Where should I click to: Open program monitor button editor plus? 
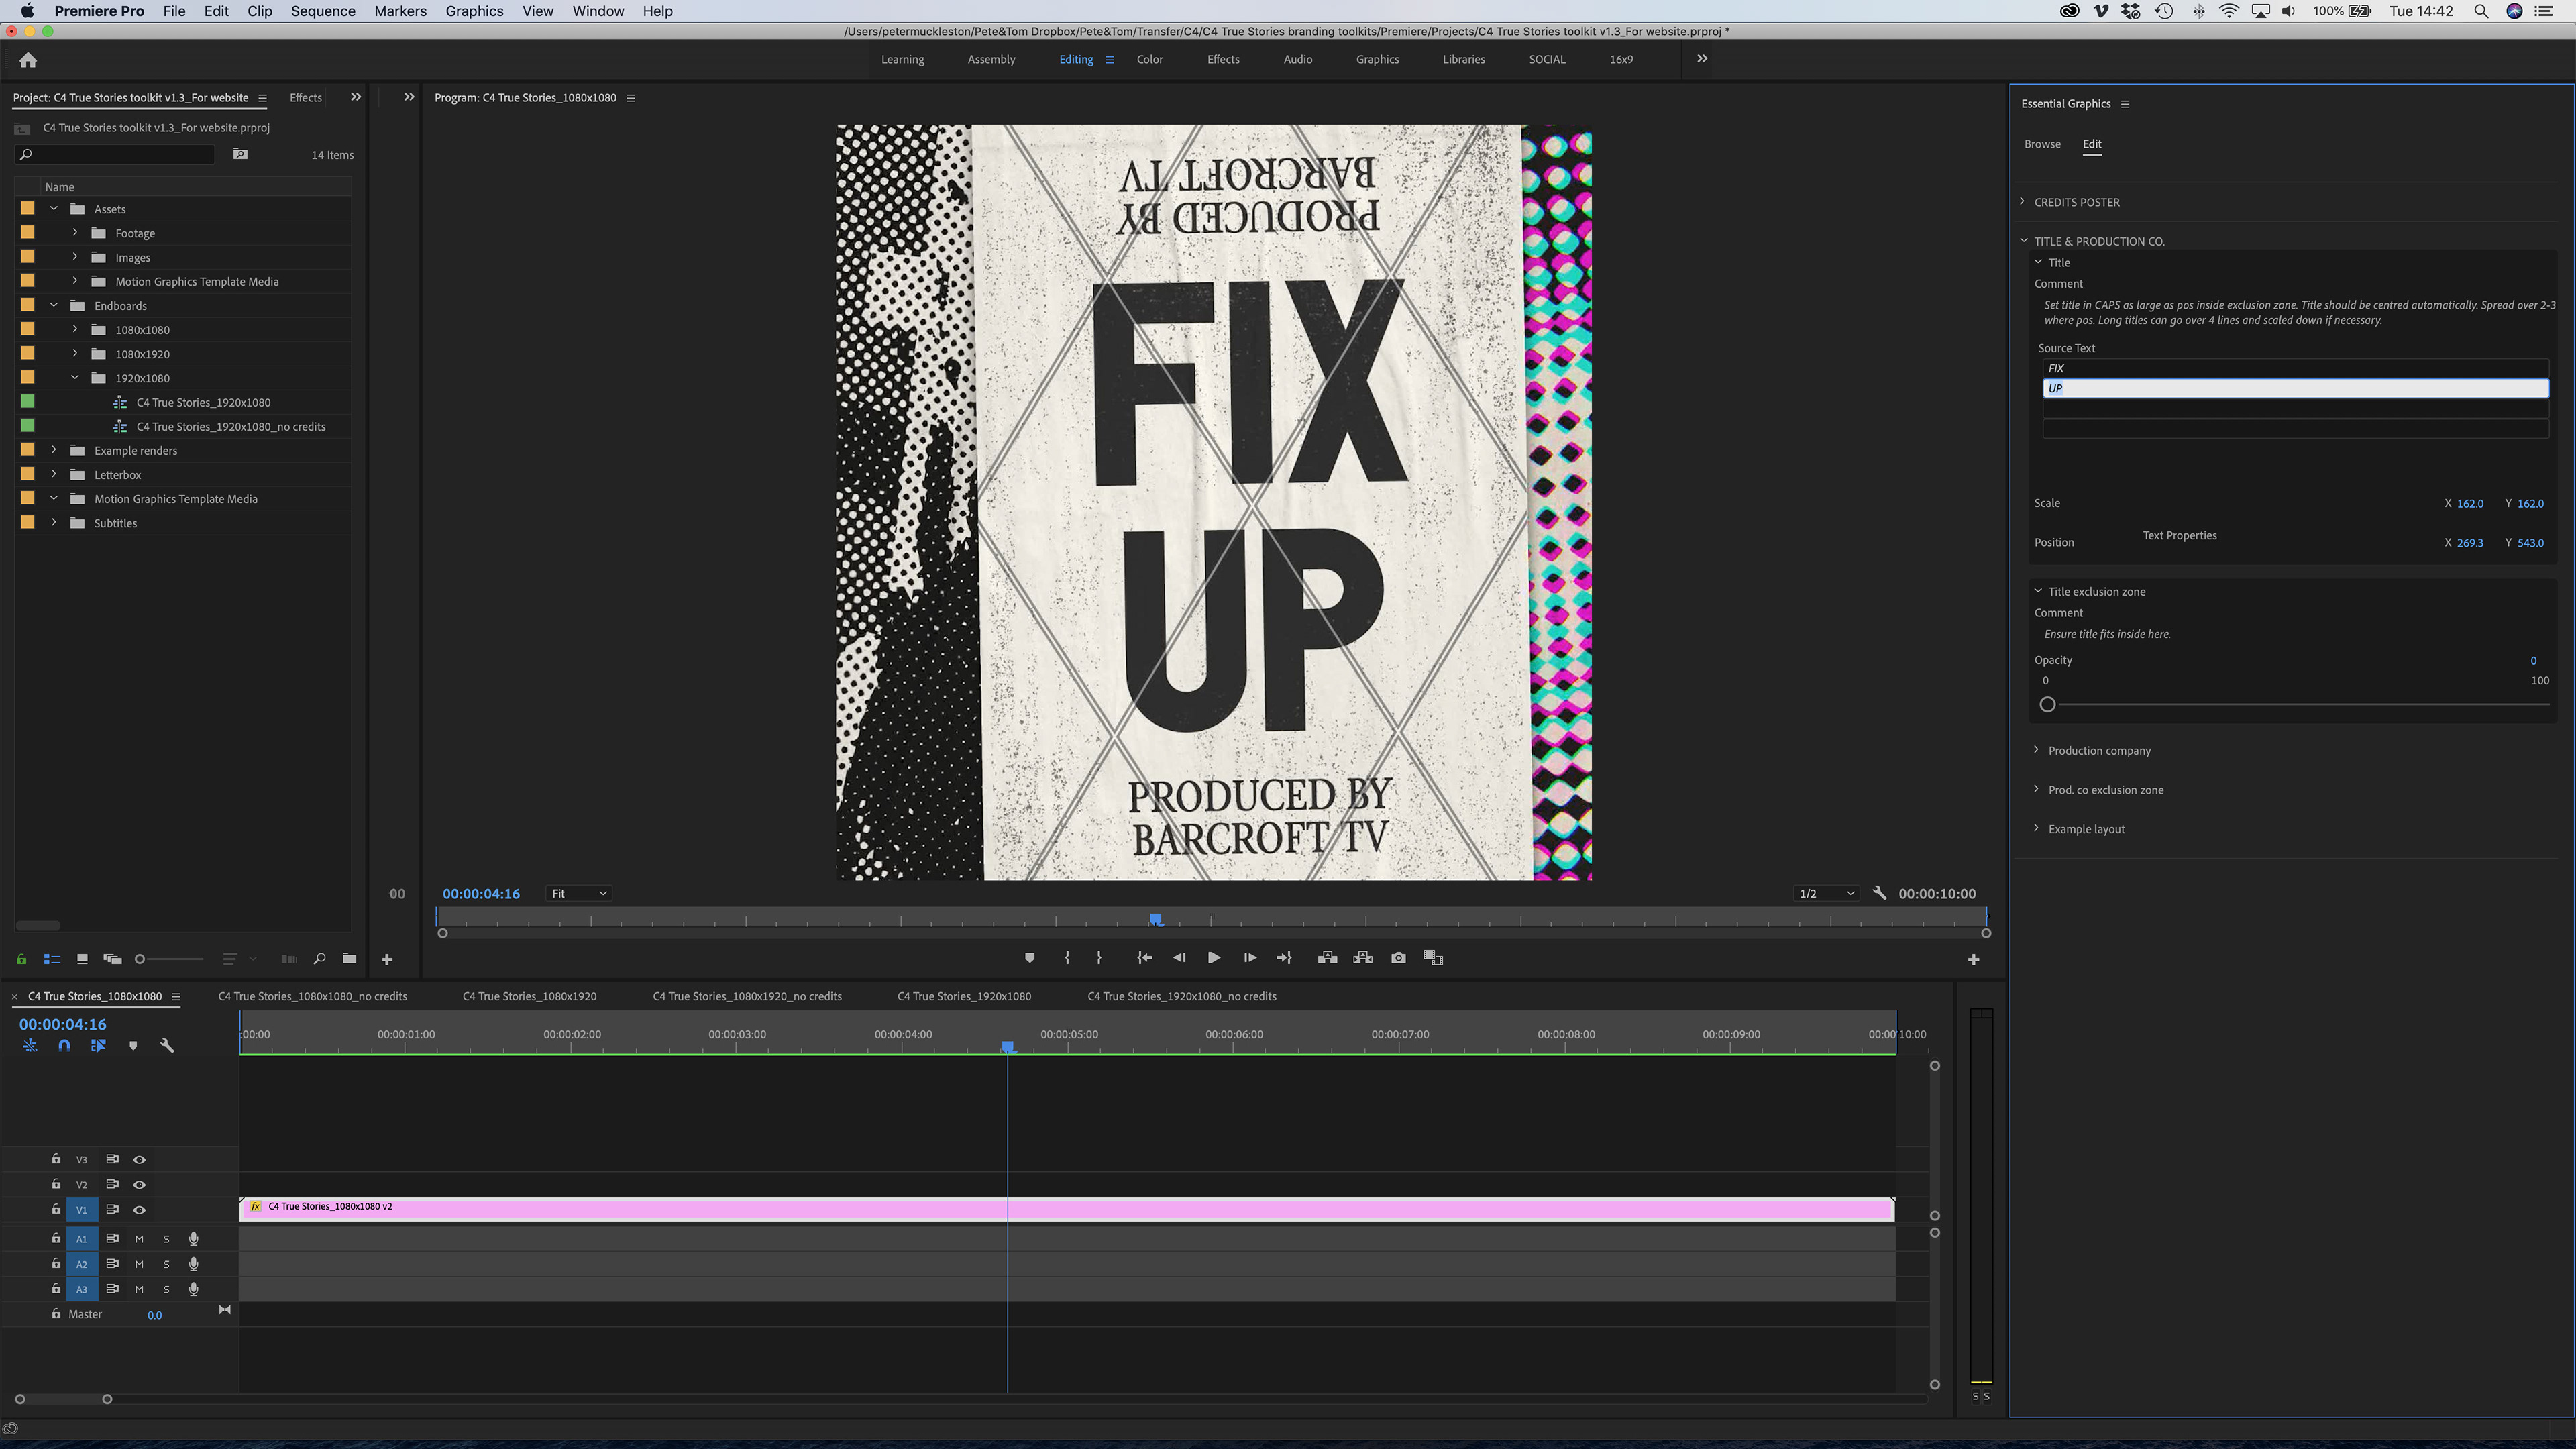(x=1973, y=960)
